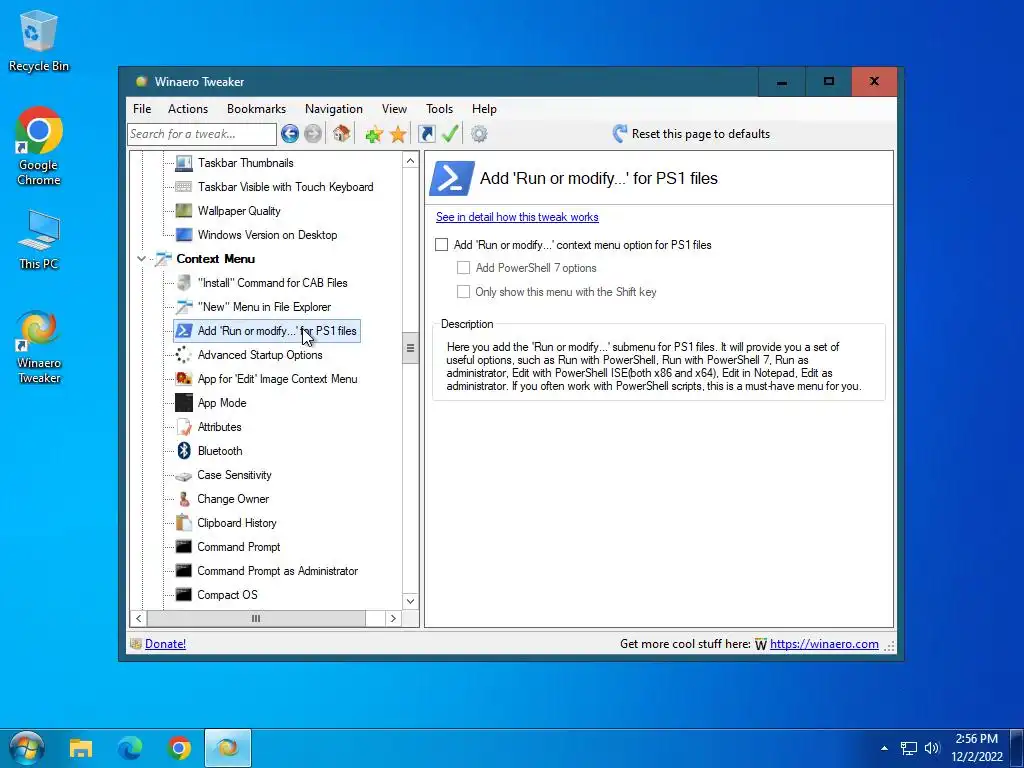Launch Microsoft Edge from the taskbar
Viewport: 1024px width, 768px height.
tap(129, 748)
